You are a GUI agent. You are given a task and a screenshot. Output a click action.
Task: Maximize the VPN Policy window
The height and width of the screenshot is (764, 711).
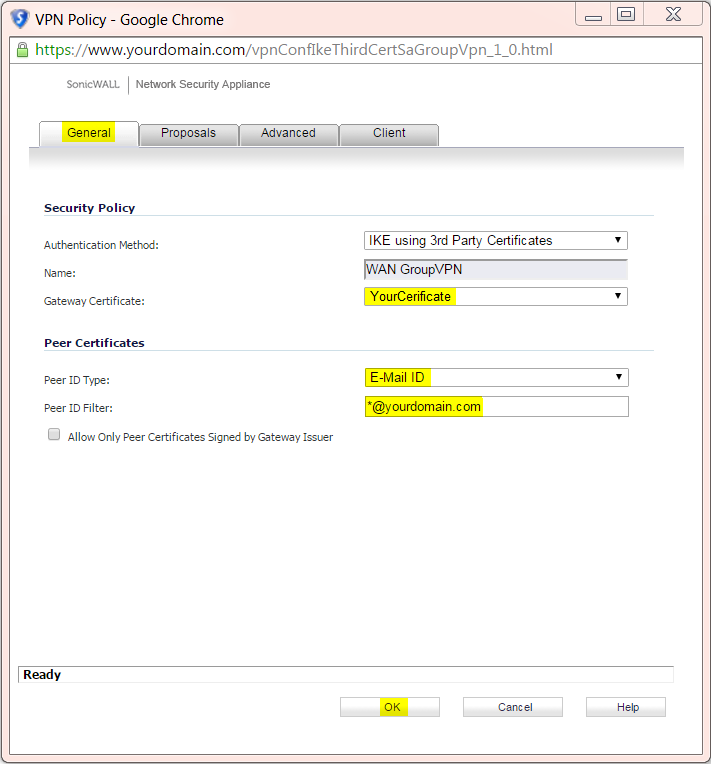[626, 15]
